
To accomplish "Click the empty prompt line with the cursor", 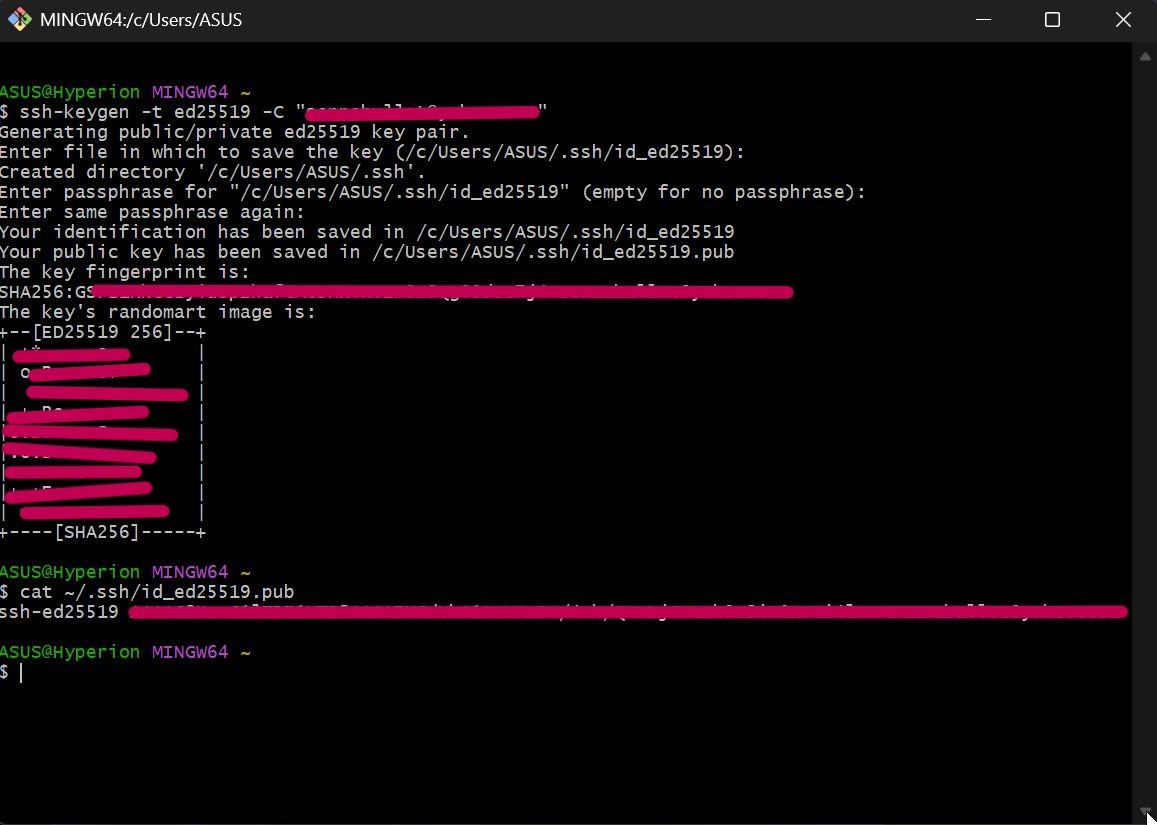I will coord(12,672).
